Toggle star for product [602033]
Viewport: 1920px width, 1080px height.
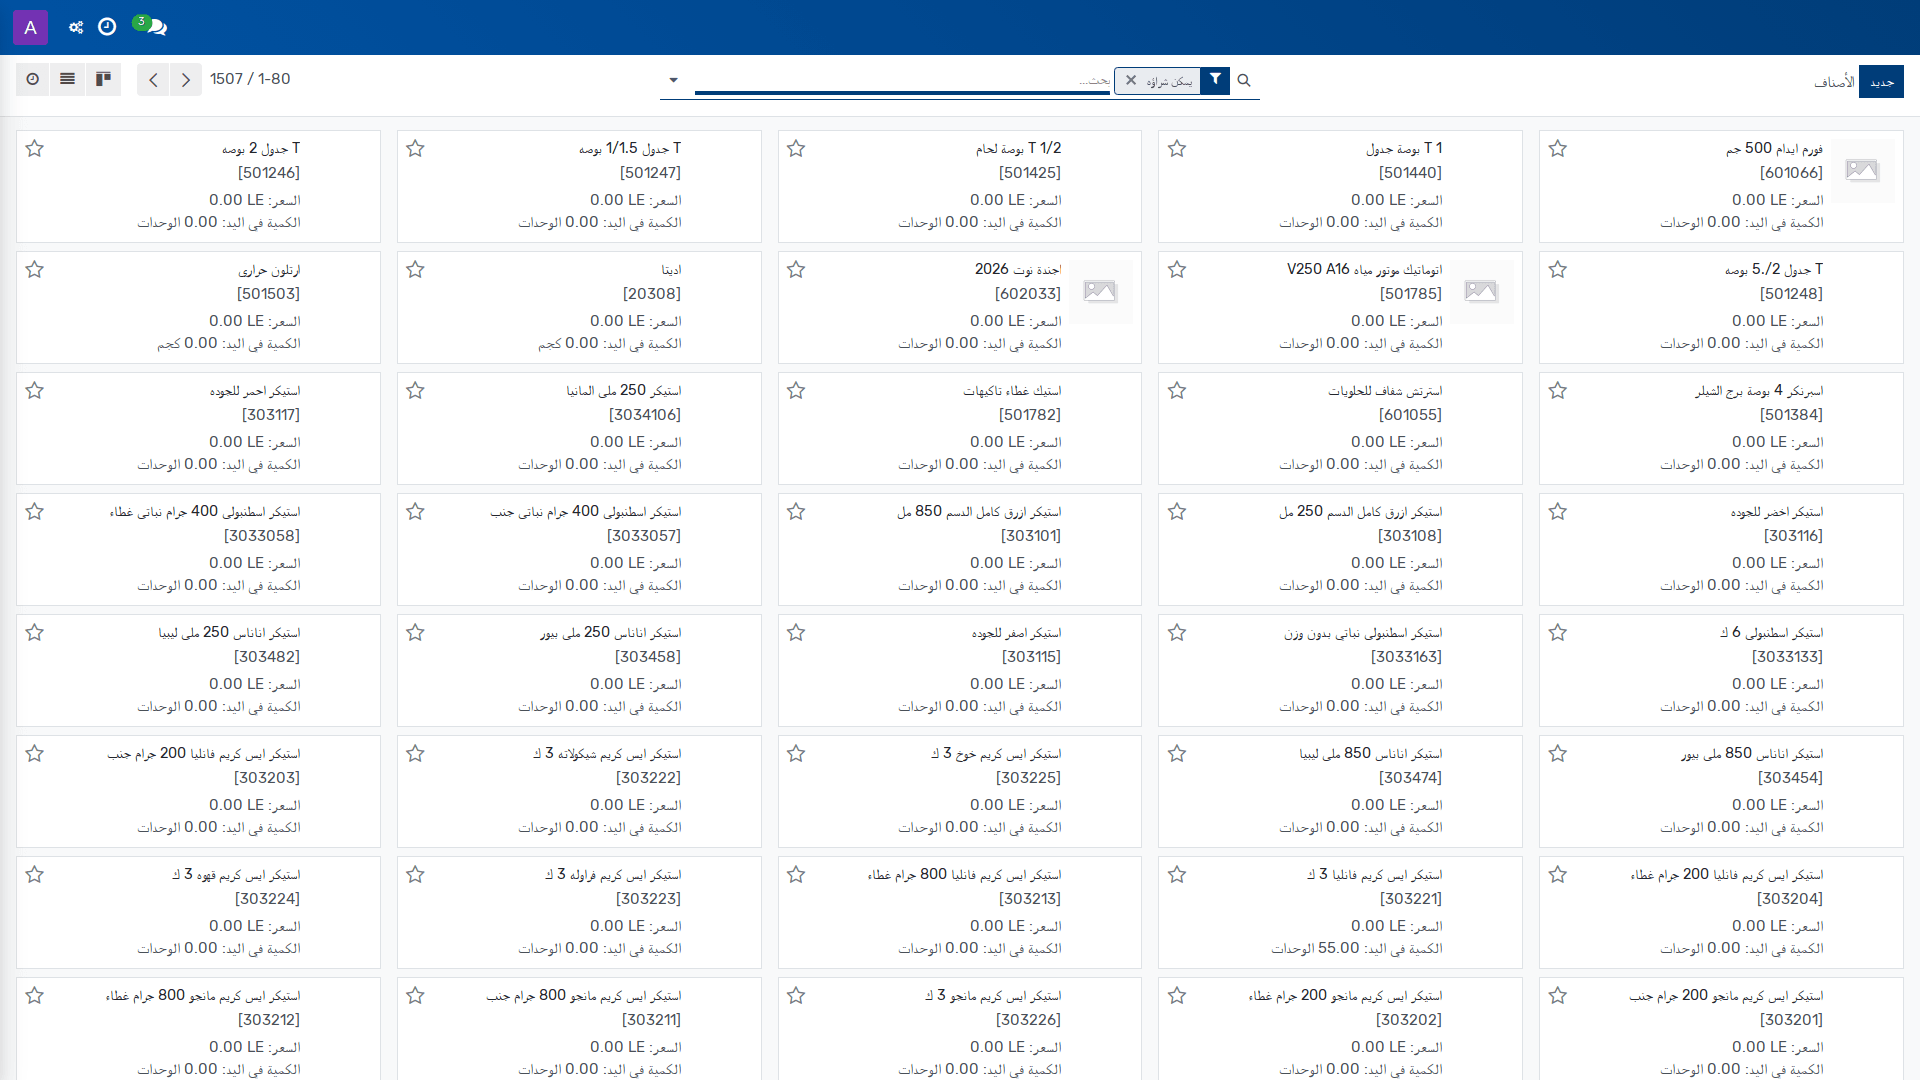tap(796, 270)
